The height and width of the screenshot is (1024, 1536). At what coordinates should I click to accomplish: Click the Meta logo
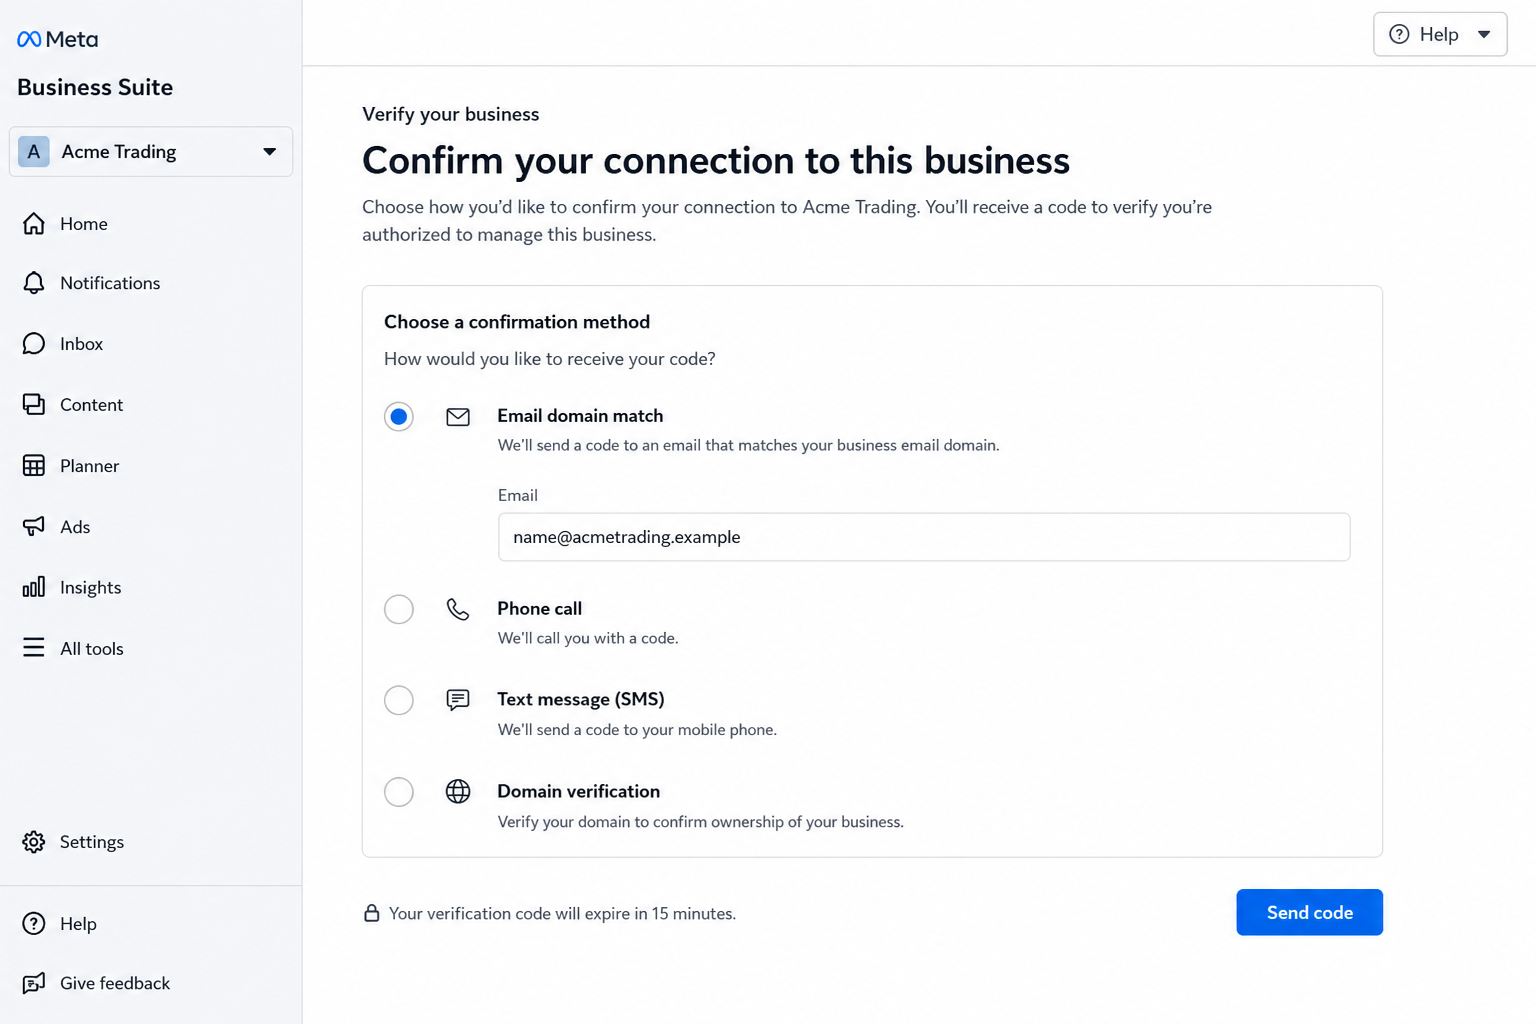point(57,39)
